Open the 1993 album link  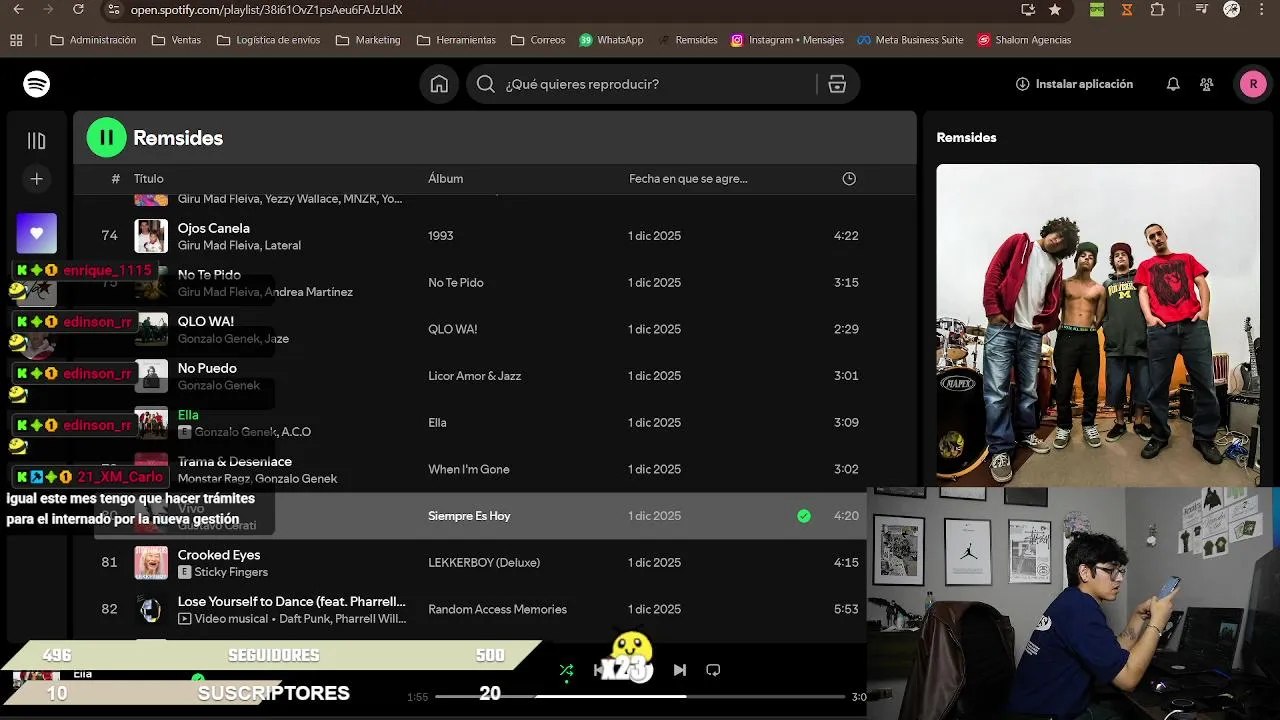point(441,236)
